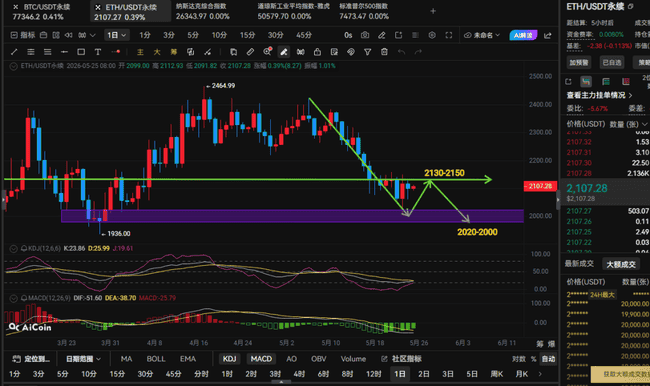Open 查看主力挂单情况 link
The image size is (650, 386).
coord(599,95)
